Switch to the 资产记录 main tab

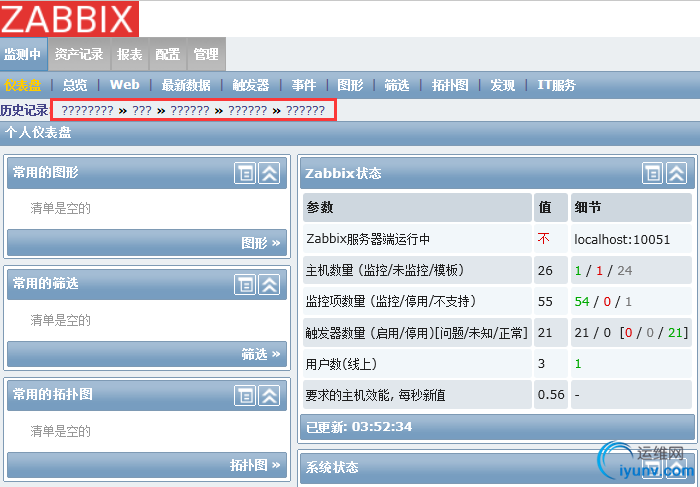pos(79,54)
